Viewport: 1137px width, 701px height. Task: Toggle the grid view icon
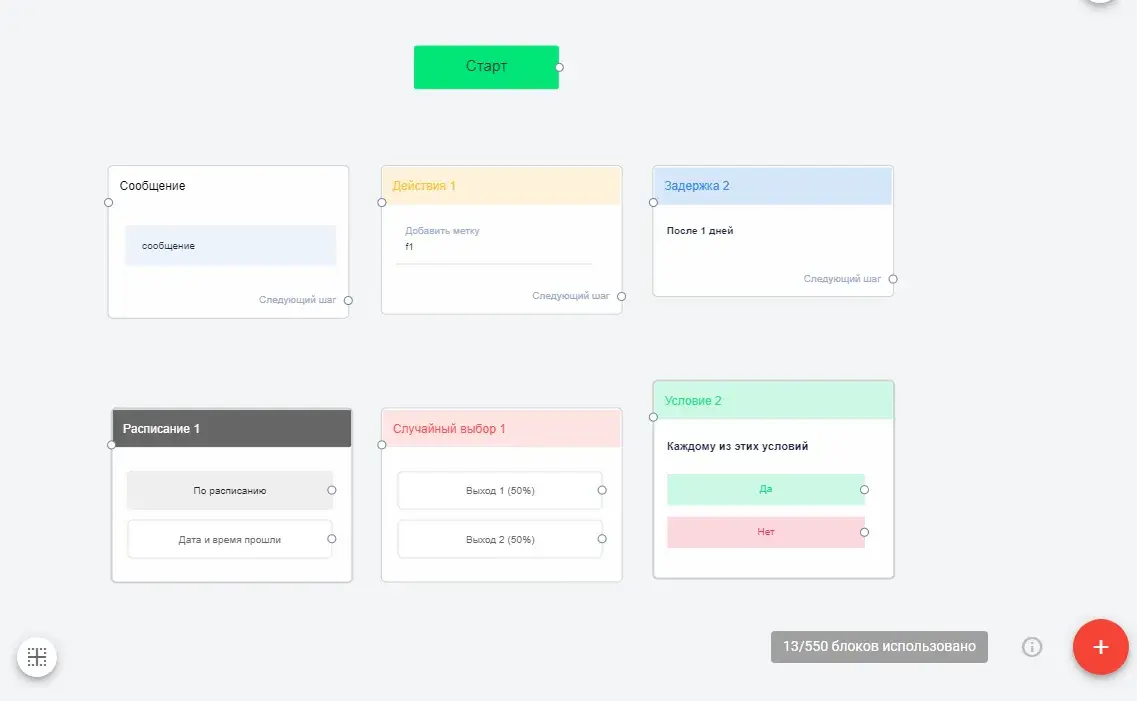coord(37,657)
